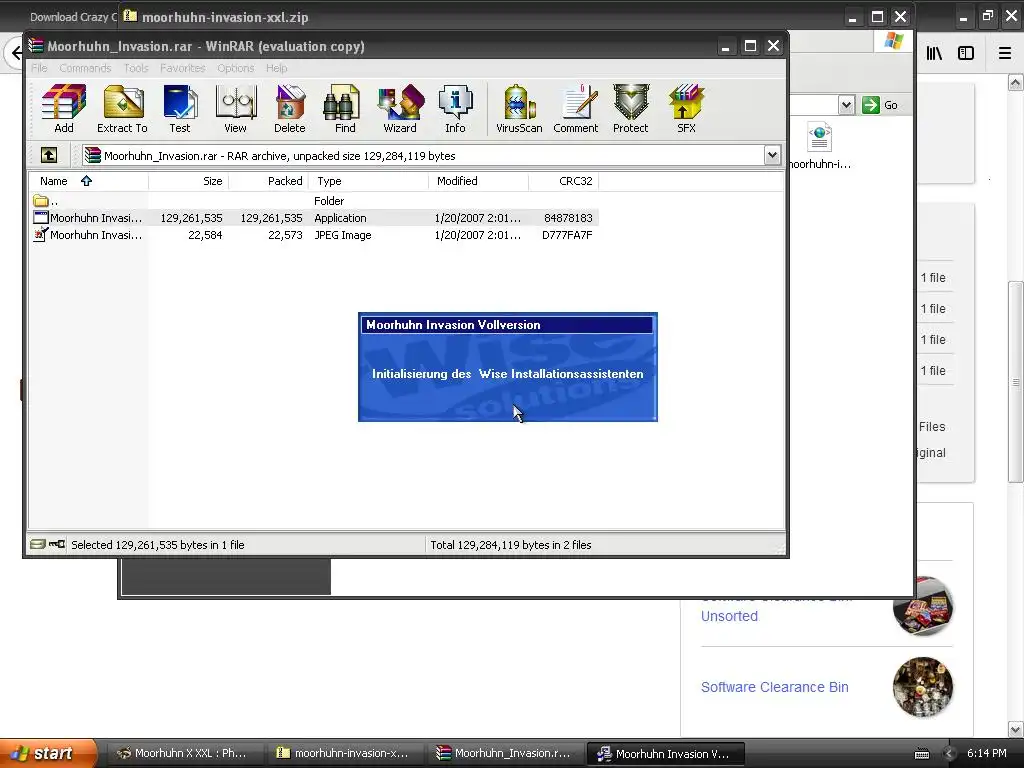Click the 'Application' type cell
This screenshot has height=768, width=1024.
340,217
